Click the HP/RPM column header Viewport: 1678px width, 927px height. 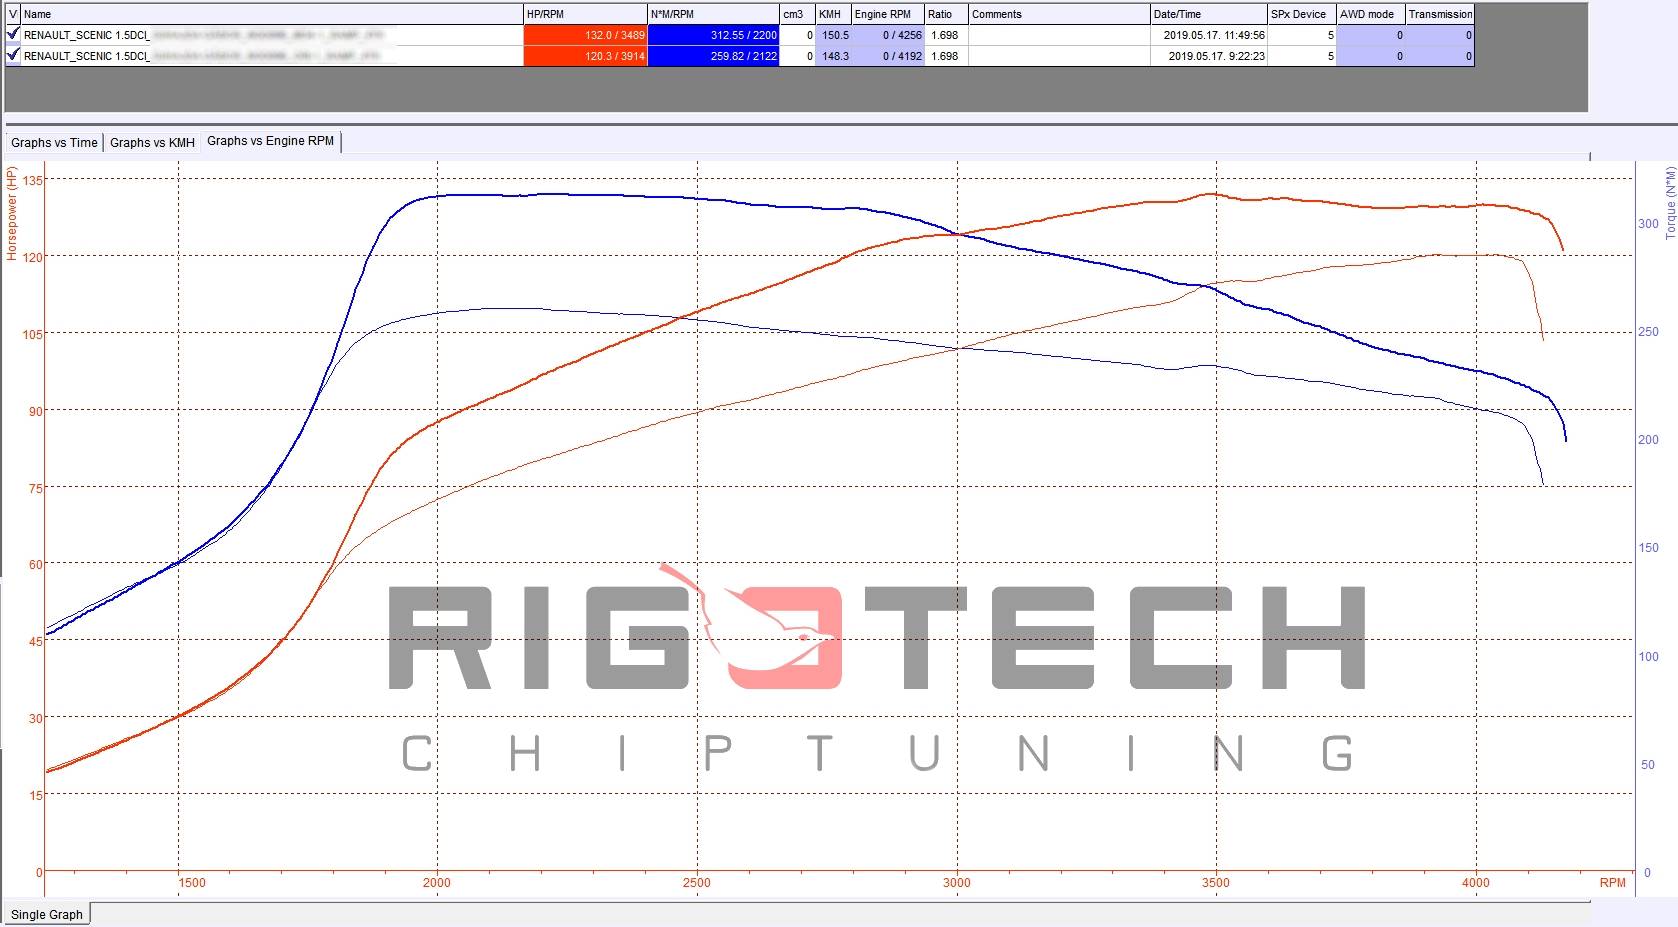pyautogui.click(x=585, y=14)
